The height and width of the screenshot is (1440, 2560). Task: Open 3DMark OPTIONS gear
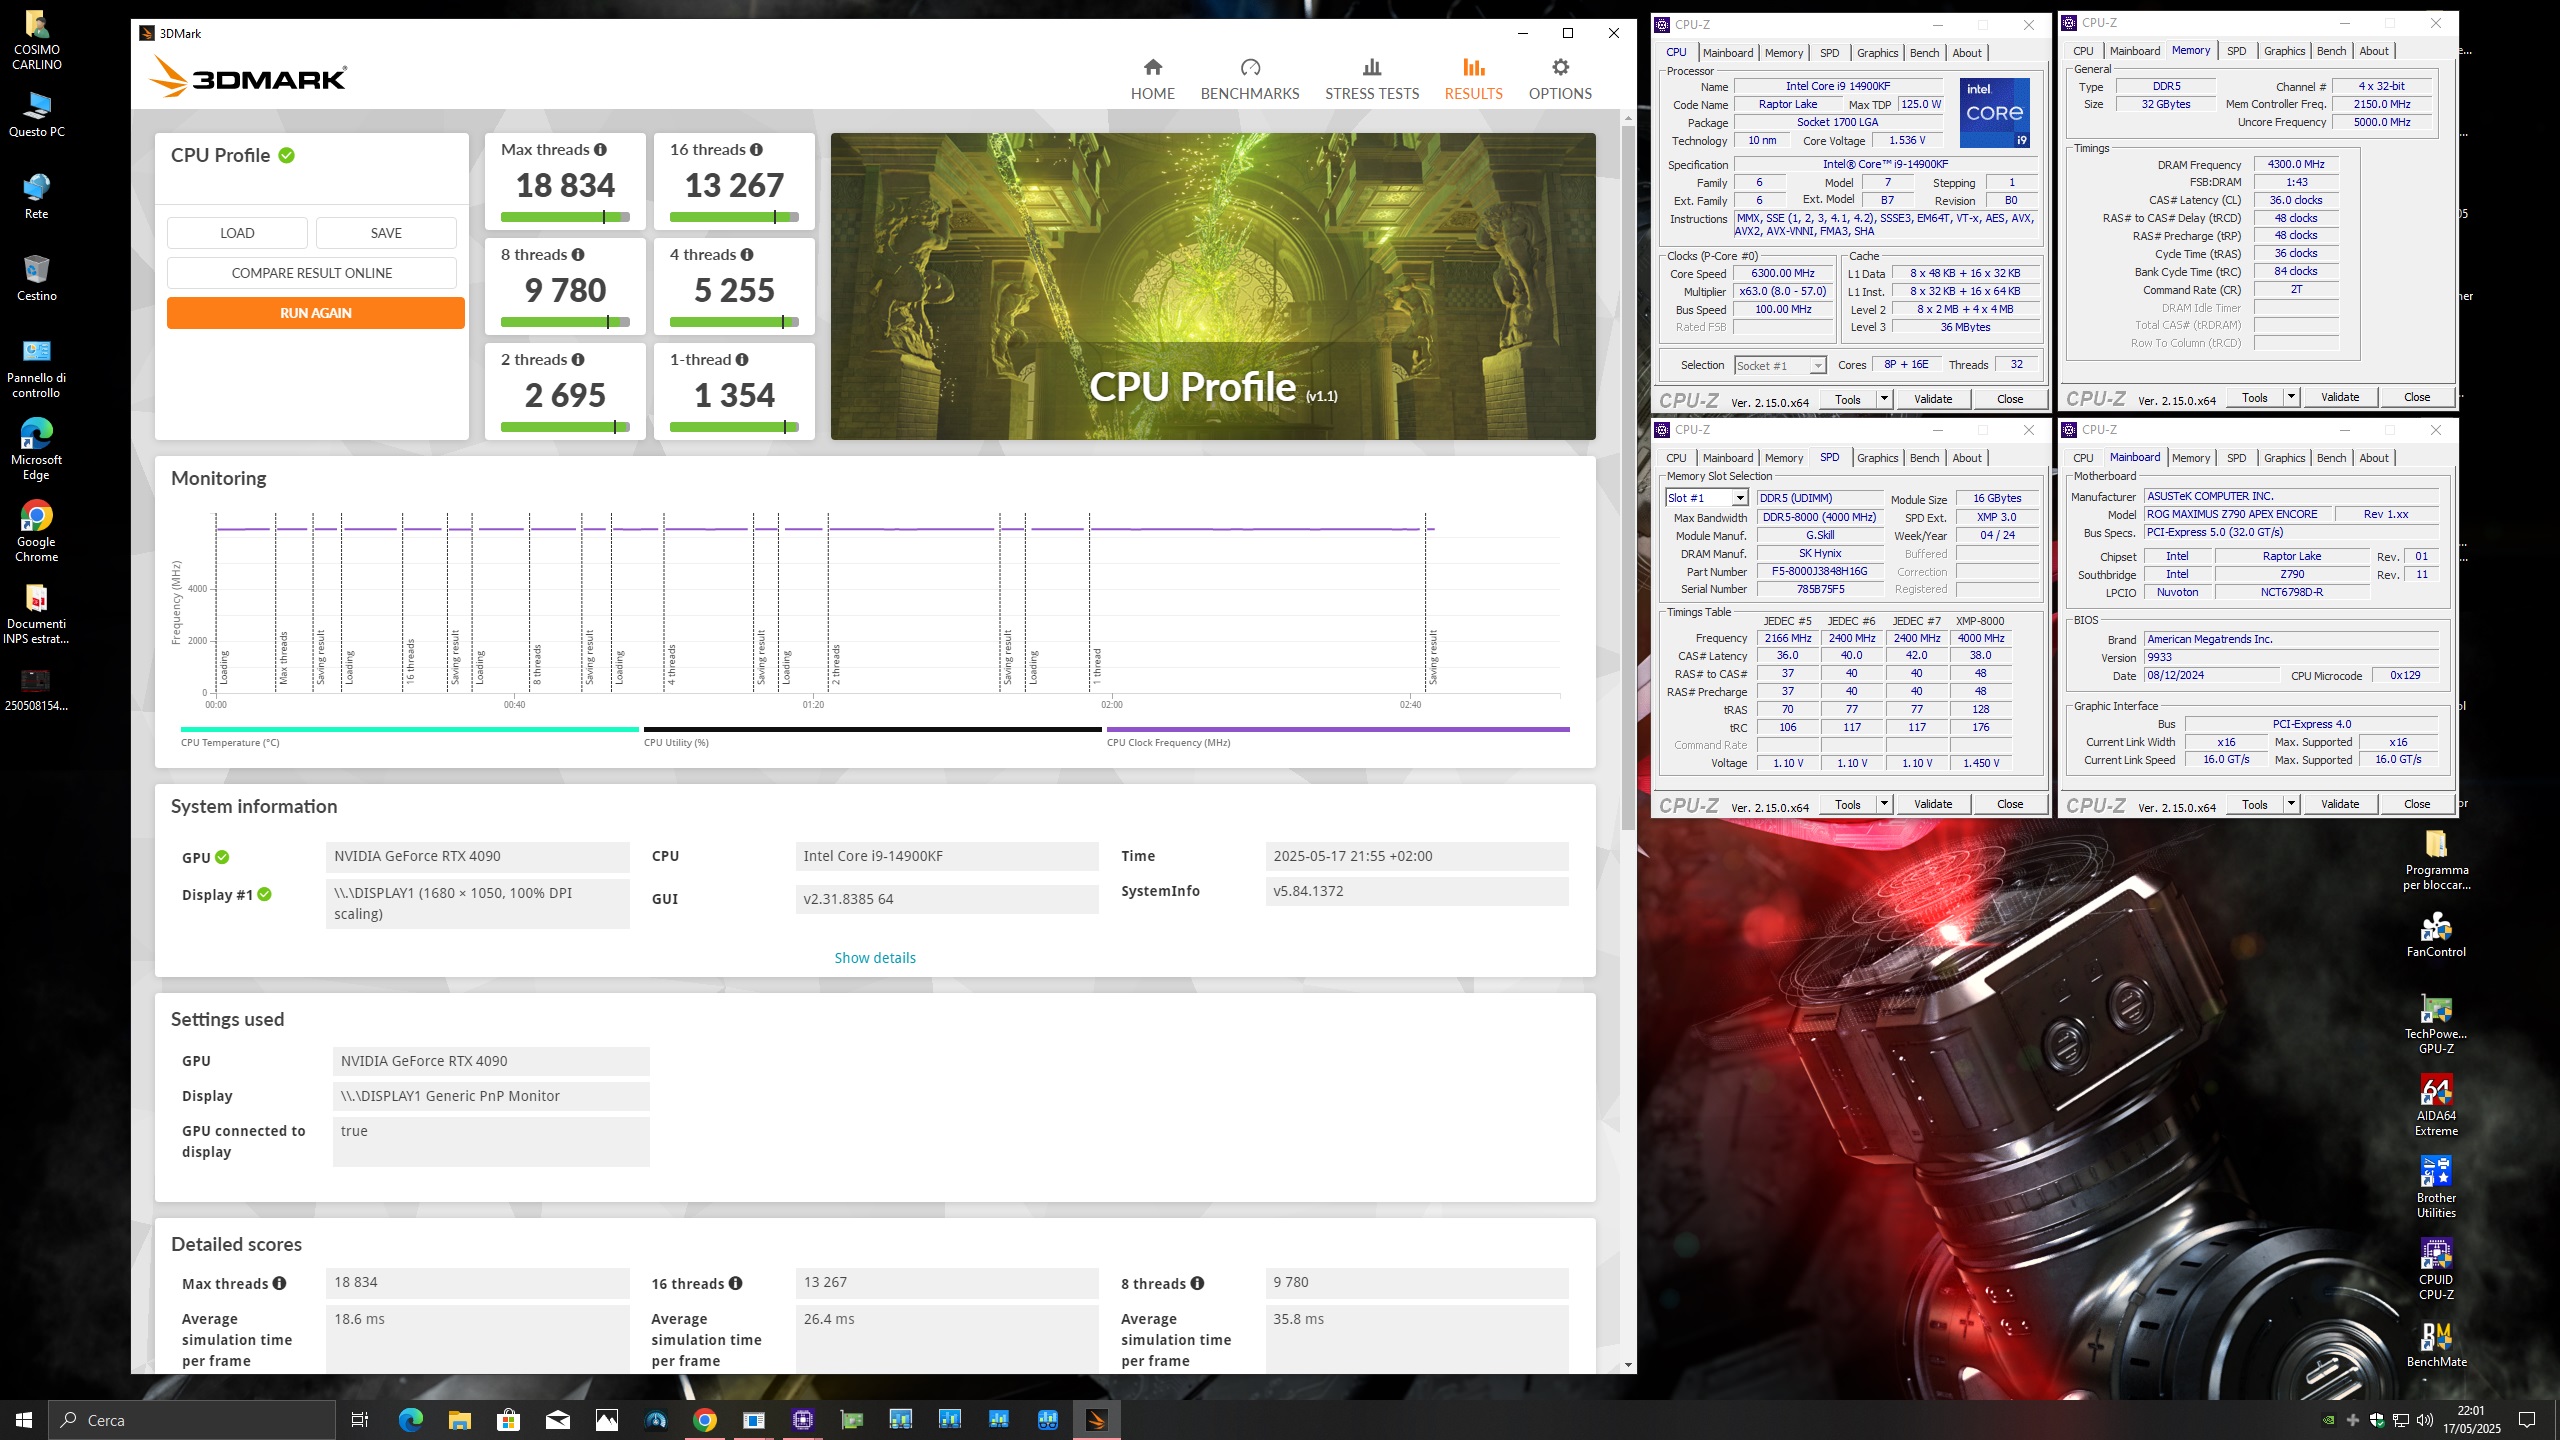1559,80
